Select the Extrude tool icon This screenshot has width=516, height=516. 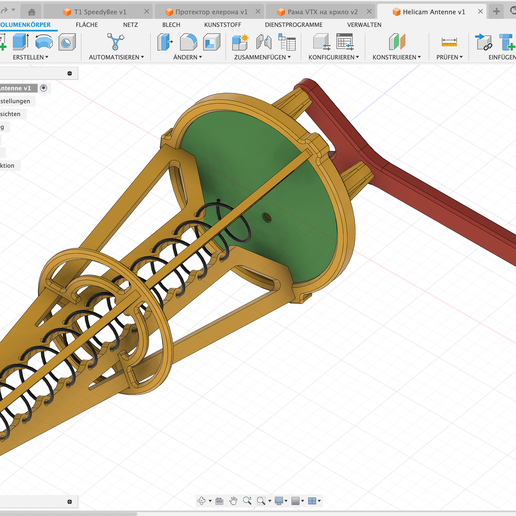[20, 42]
